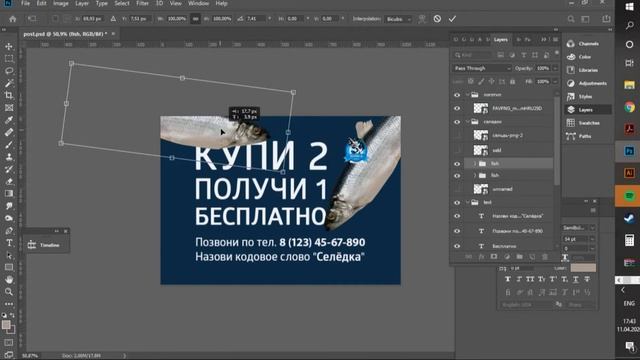
Task: Cancel the transform with the circle-slash icon
Action: pos(437,19)
